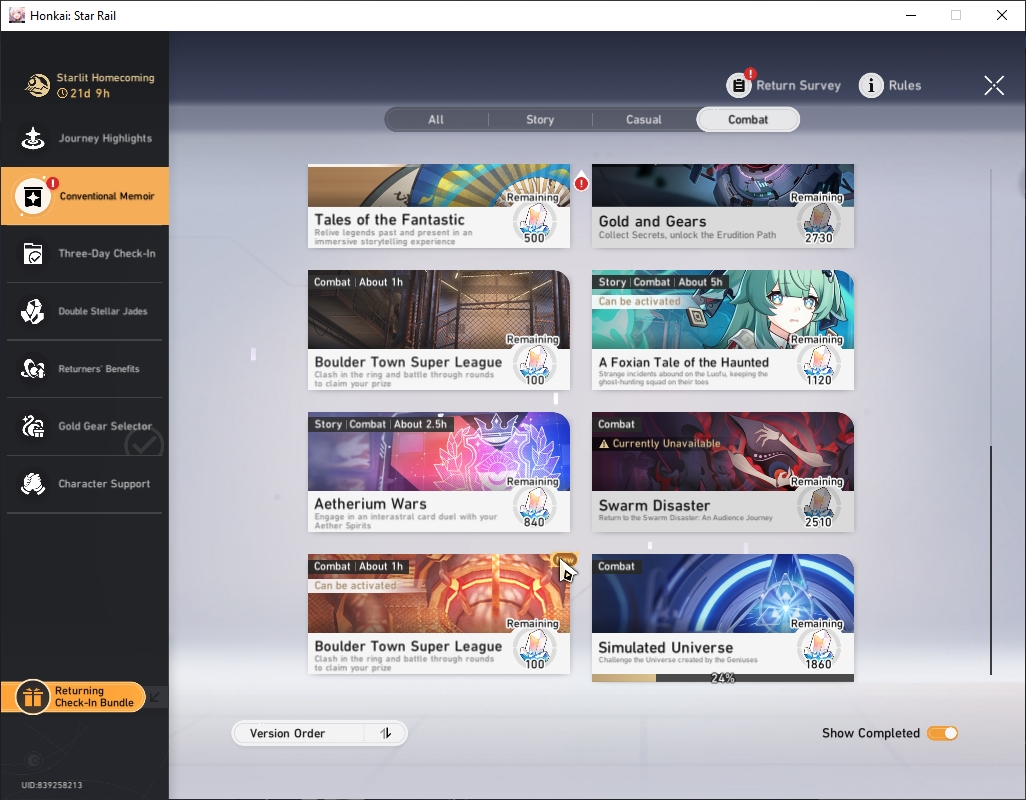
Task: Select Returners' Benefits sidebar icon
Action: coord(33,369)
